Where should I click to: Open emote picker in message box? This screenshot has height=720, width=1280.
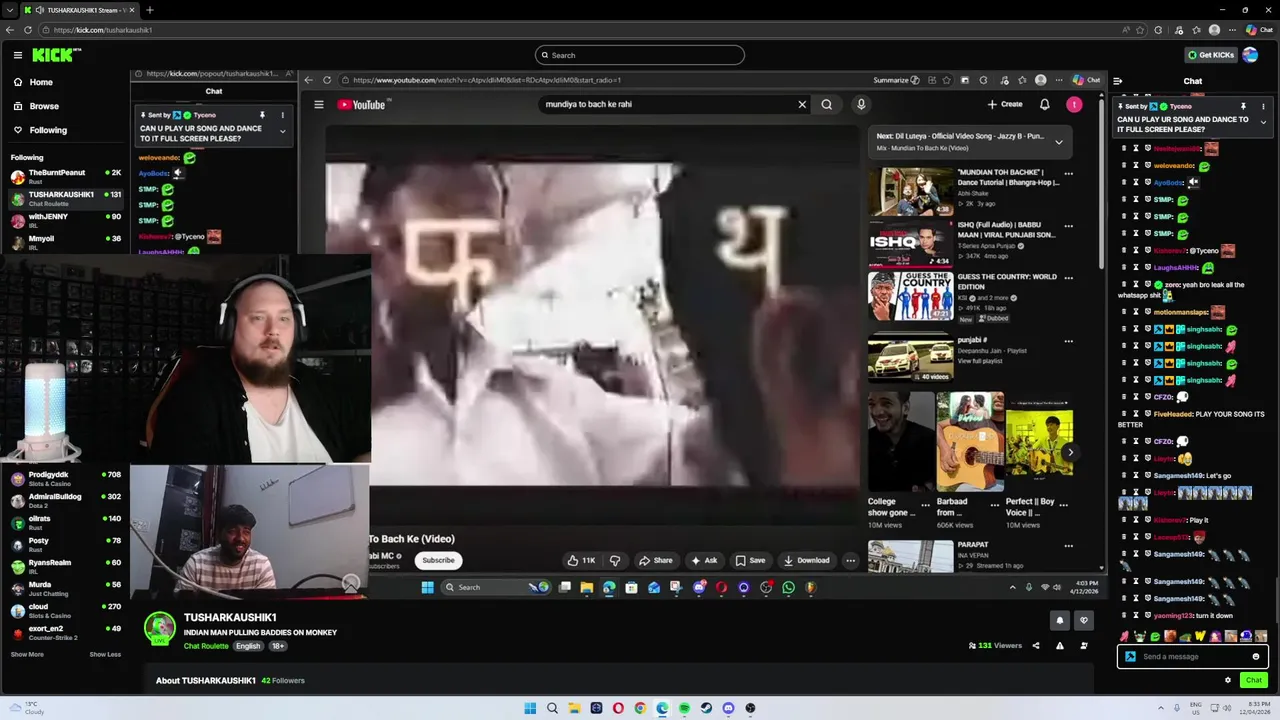[1256, 657]
